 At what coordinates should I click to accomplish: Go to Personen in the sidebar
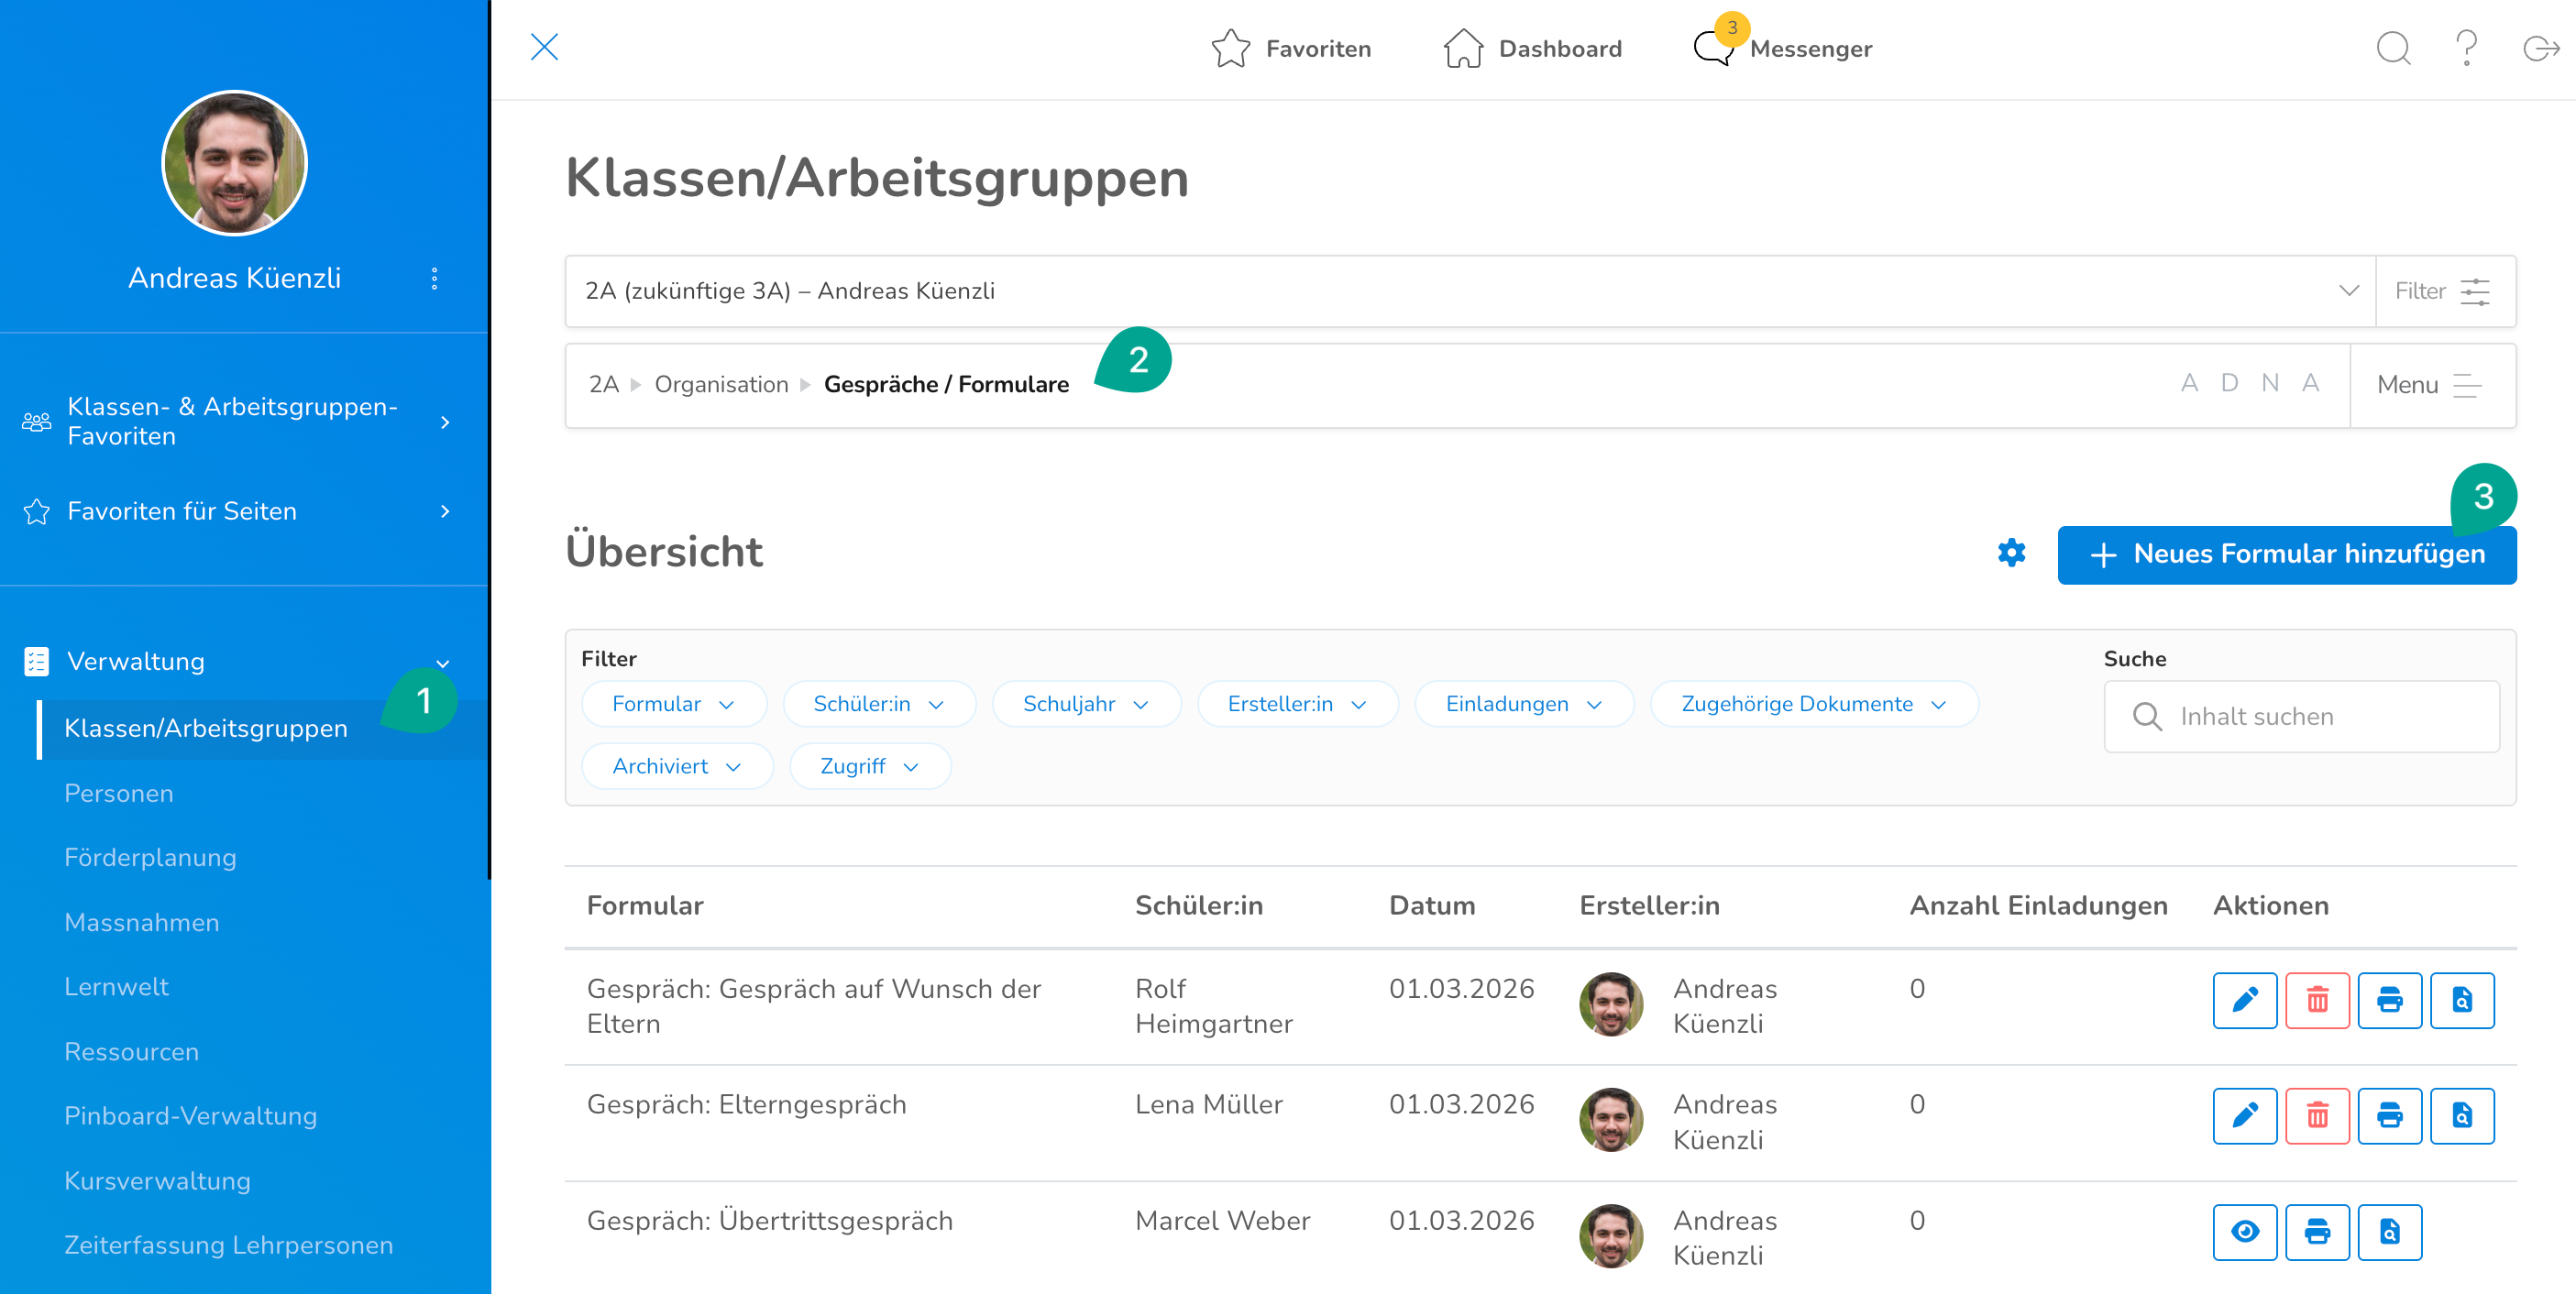(119, 793)
